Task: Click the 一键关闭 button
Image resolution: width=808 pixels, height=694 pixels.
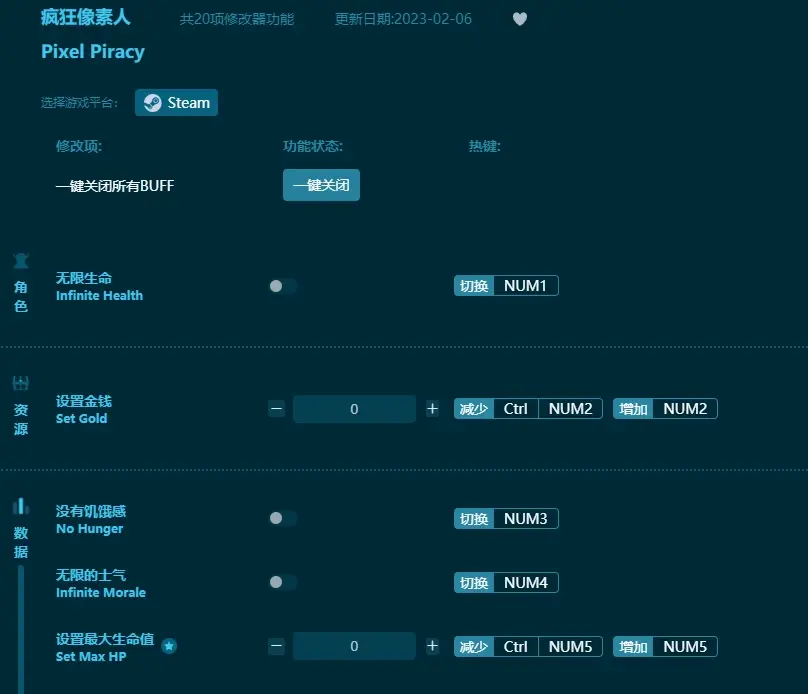Action: point(321,185)
